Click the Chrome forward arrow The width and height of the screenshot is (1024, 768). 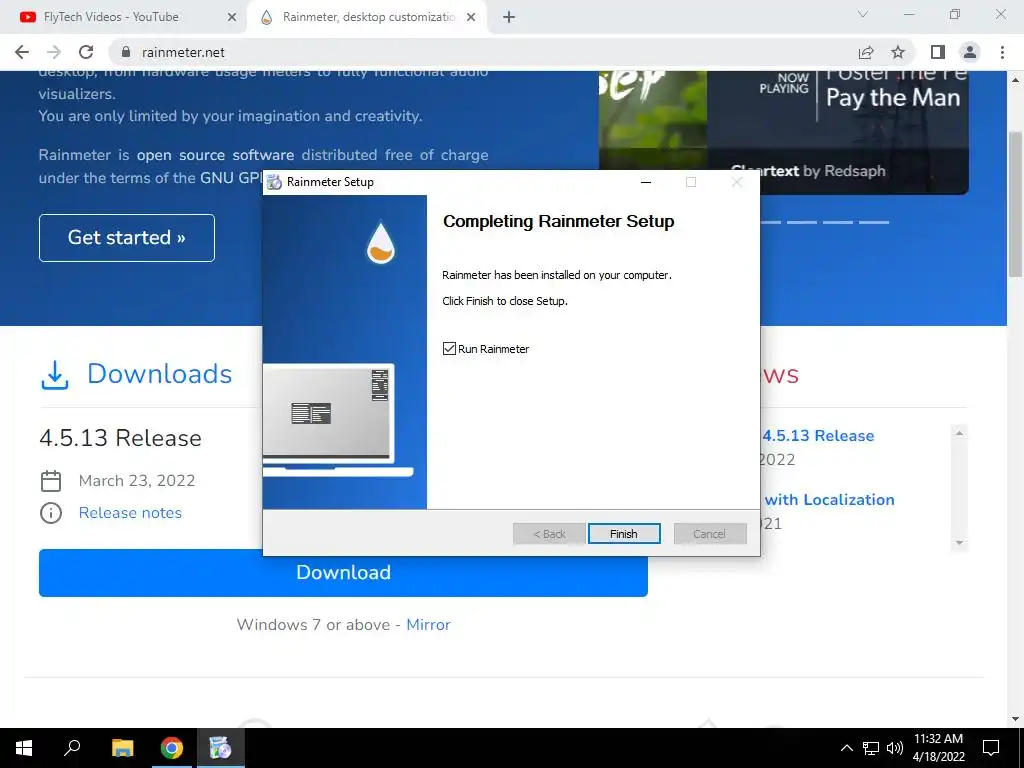[x=54, y=52]
